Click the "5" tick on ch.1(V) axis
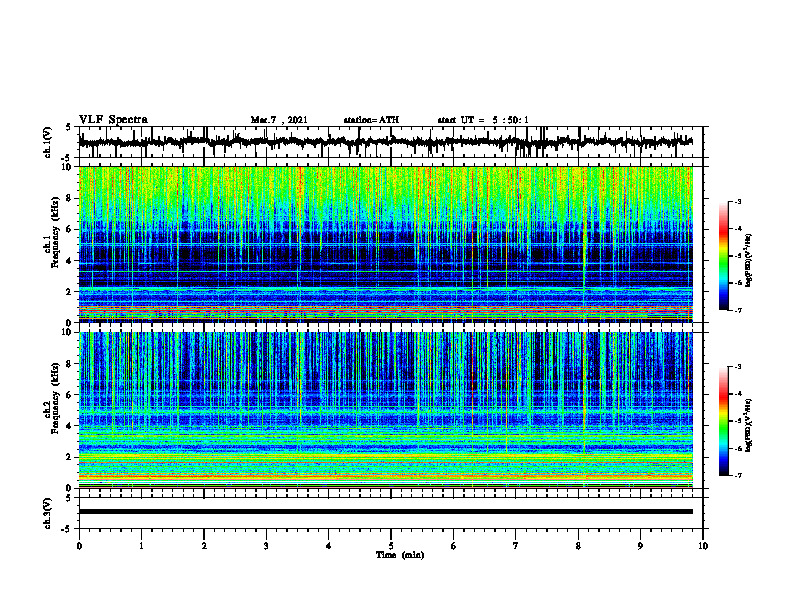 tap(69, 127)
